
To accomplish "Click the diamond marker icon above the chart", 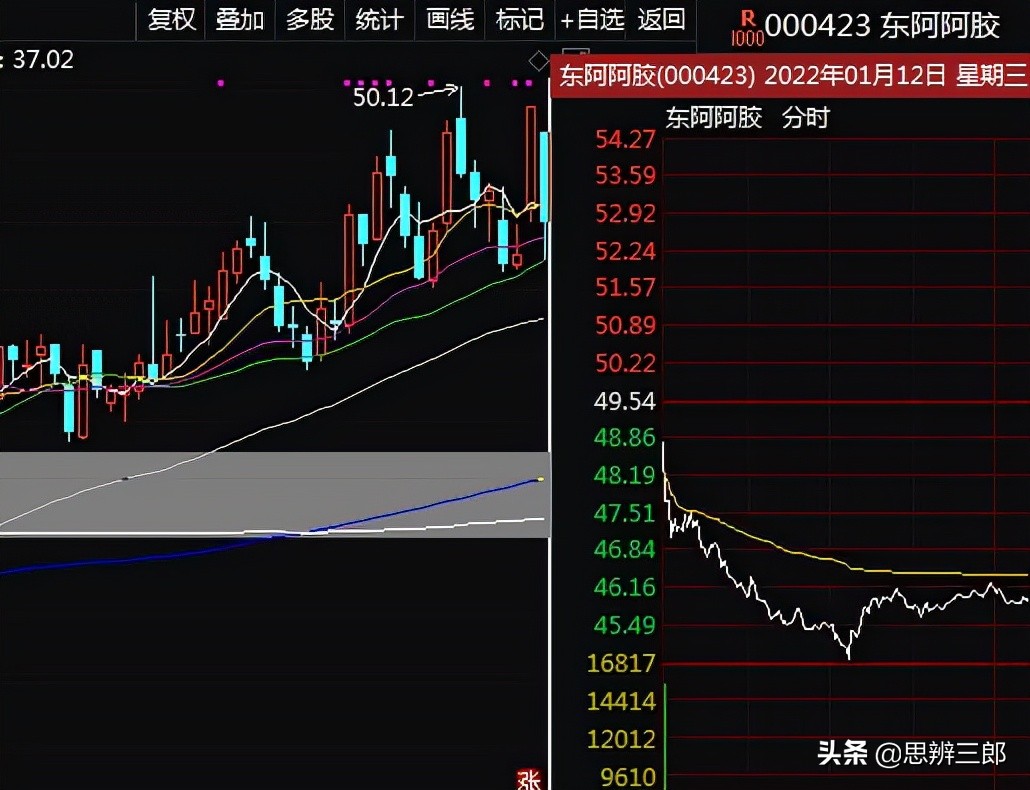I will (x=539, y=62).
